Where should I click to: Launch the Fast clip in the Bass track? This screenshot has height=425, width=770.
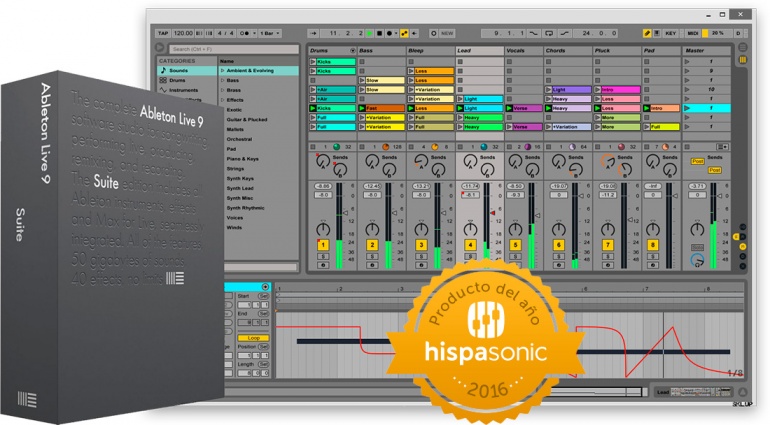click(x=362, y=108)
